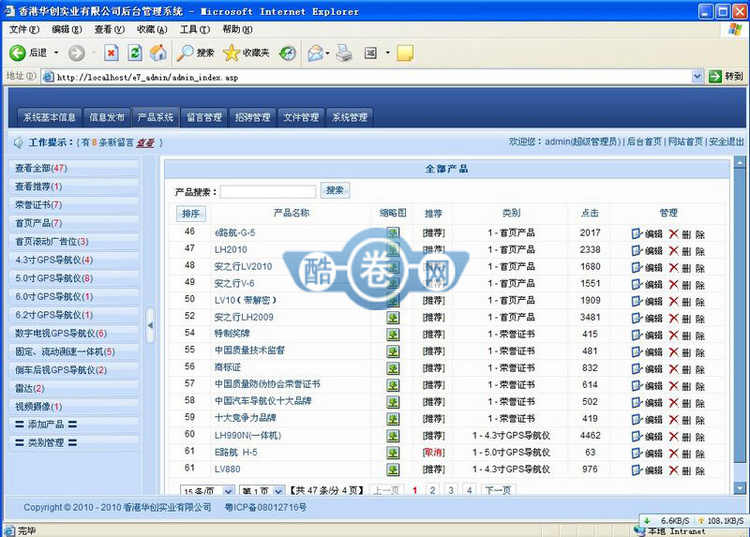Click the vertical scrollbar down arrow
Screen dimensions: 750x537
coord(739,488)
